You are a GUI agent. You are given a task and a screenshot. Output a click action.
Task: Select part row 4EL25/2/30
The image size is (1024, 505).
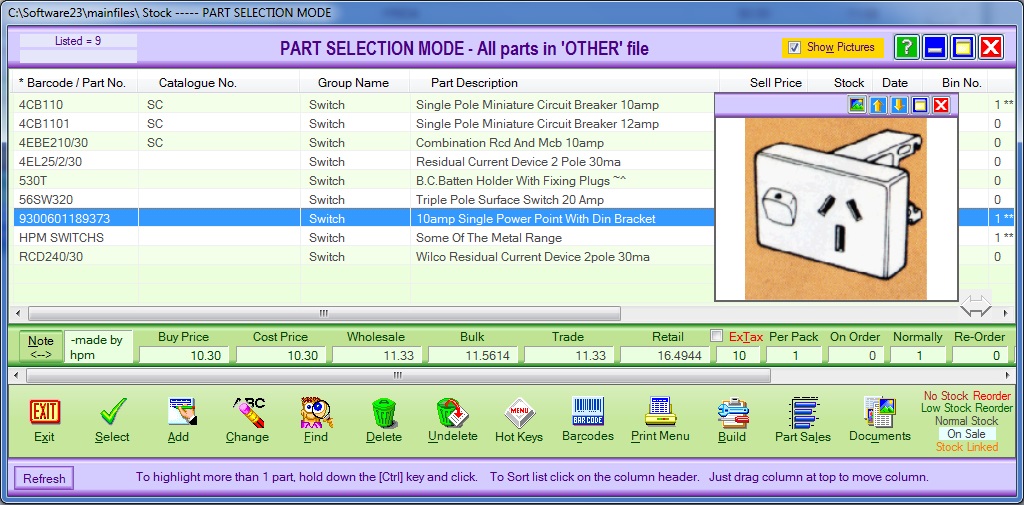click(x=364, y=161)
